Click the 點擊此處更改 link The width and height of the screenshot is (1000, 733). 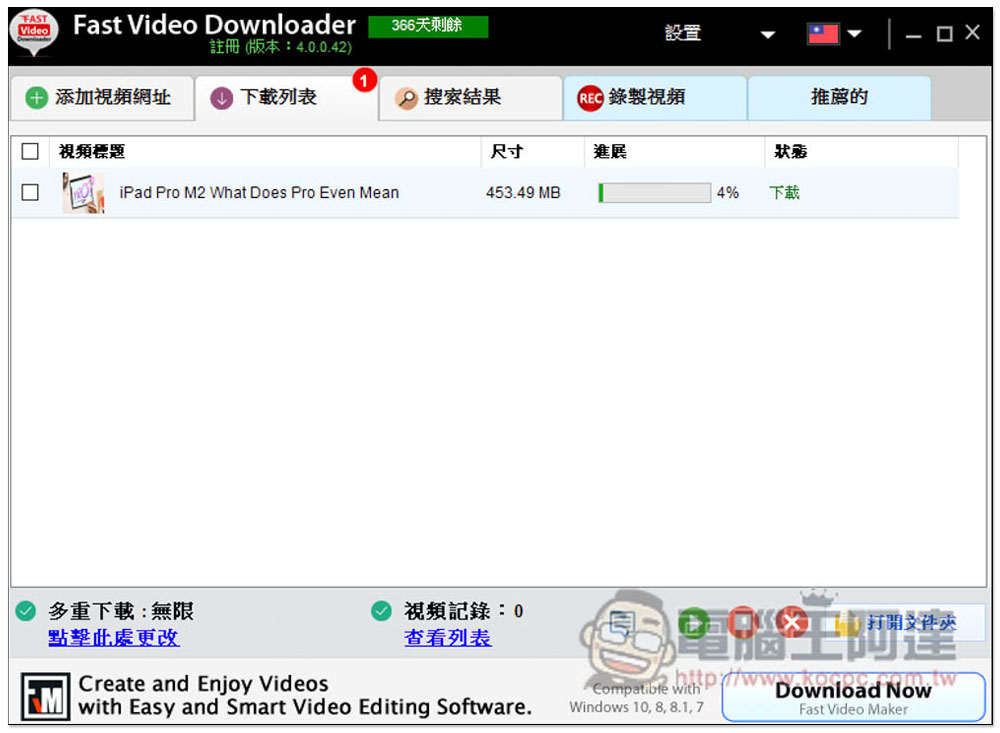point(114,637)
